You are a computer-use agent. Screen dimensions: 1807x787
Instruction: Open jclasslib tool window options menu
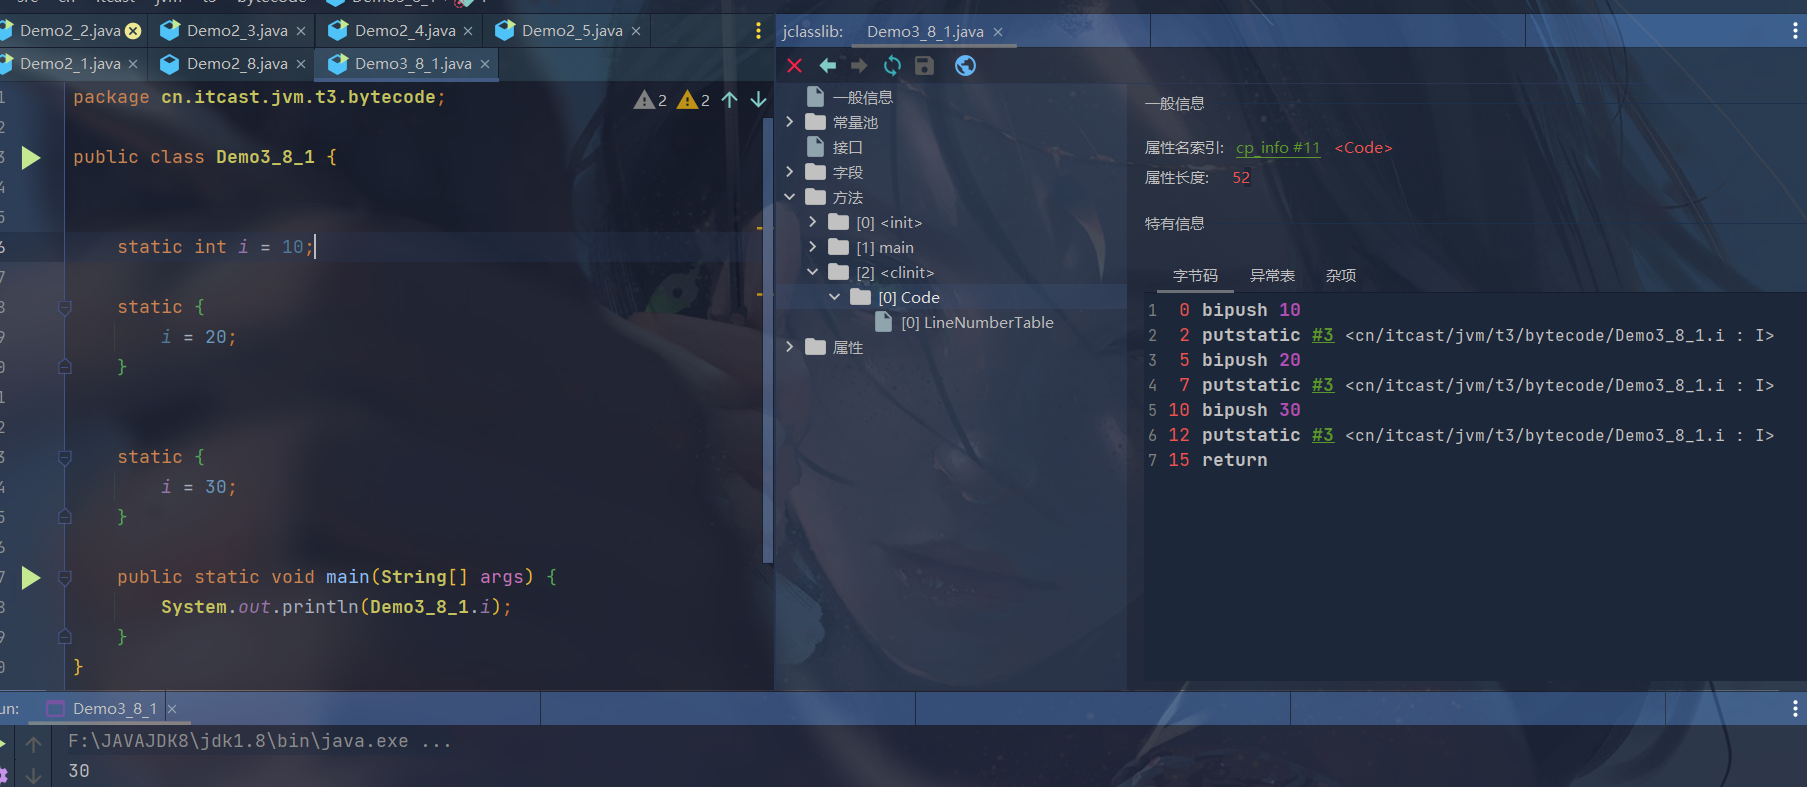(1795, 31)
